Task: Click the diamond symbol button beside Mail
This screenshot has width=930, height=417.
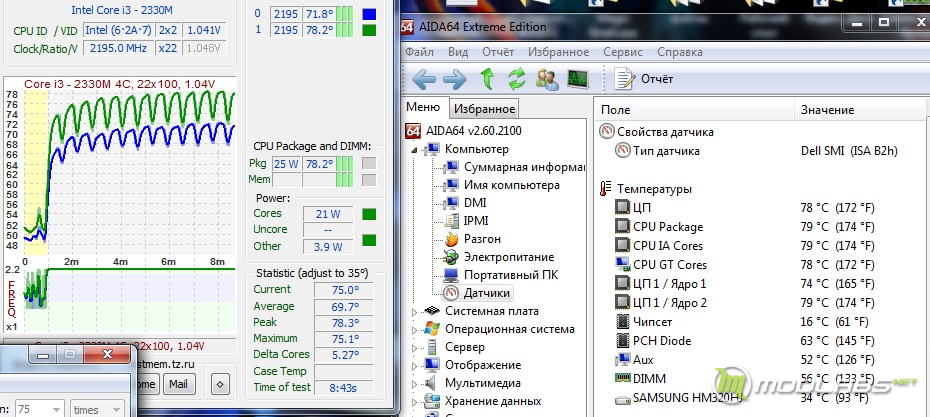Action: [219, 384]
